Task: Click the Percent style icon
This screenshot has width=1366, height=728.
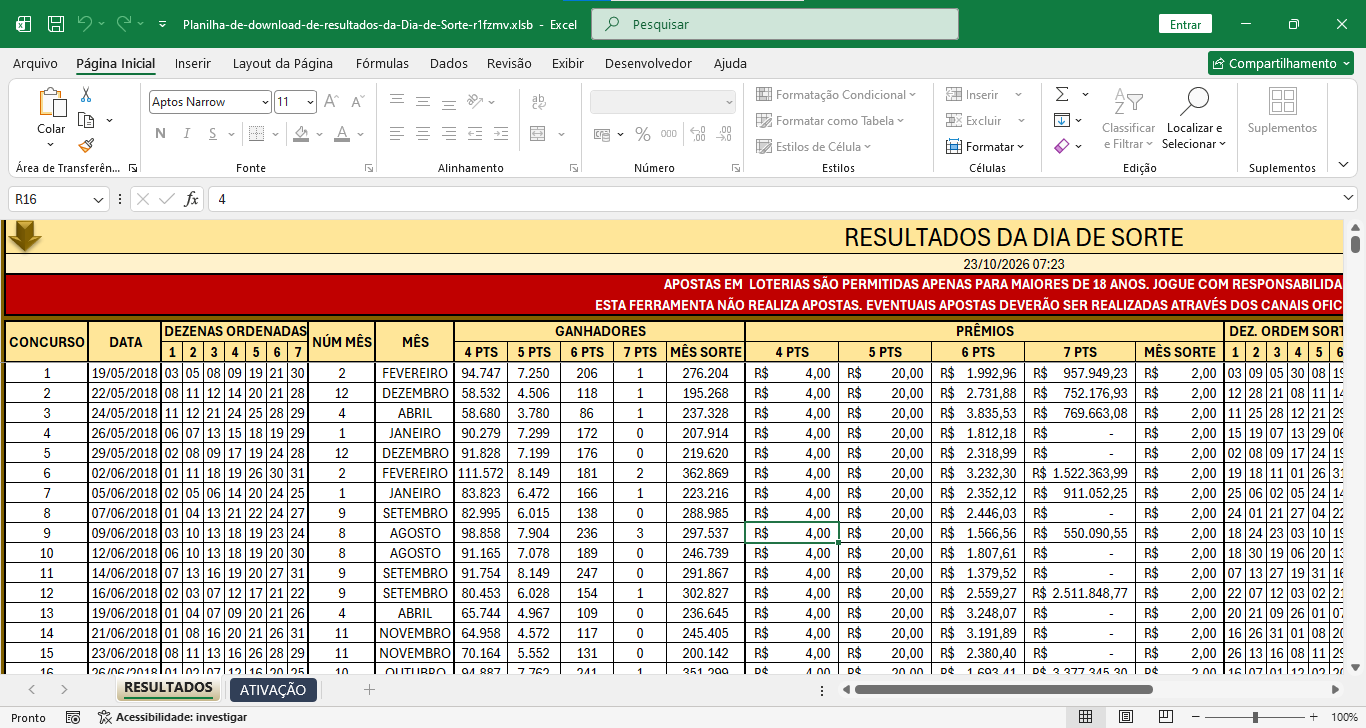Action: (642, 134)
